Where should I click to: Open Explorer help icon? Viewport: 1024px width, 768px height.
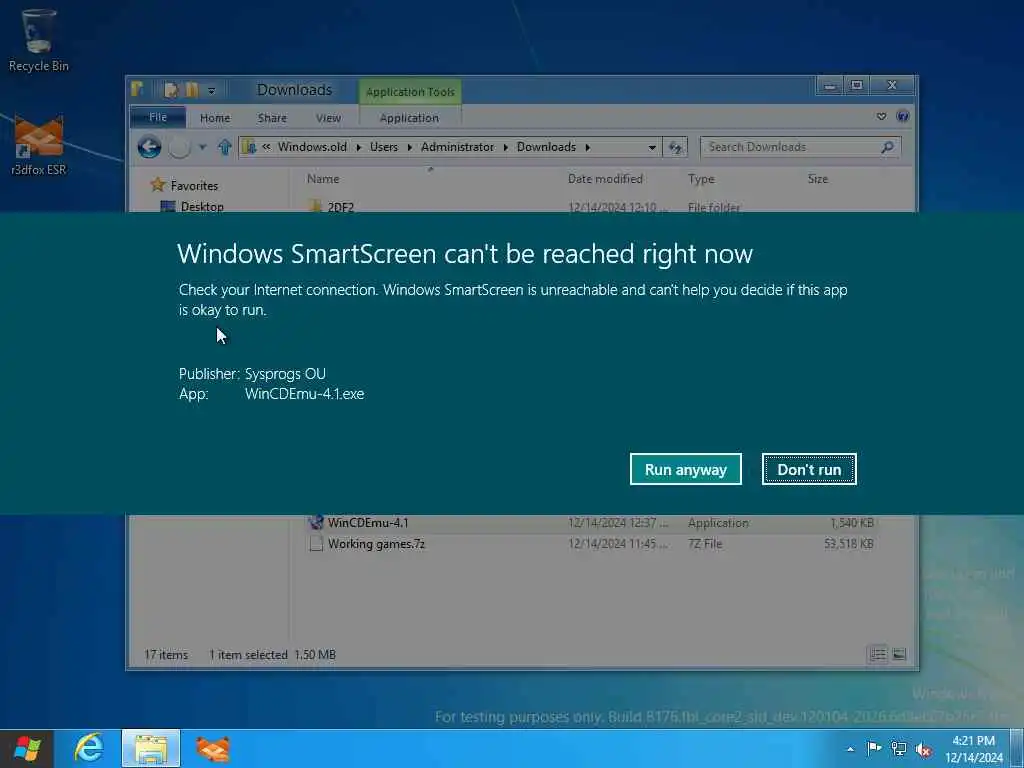903,116
